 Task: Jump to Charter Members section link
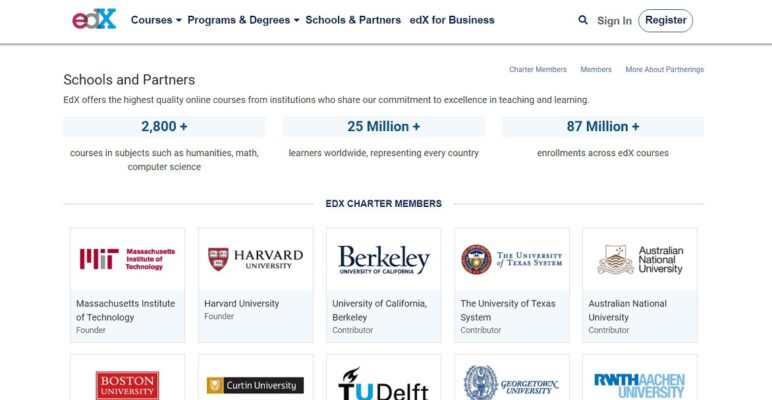(x=538, y=70)
